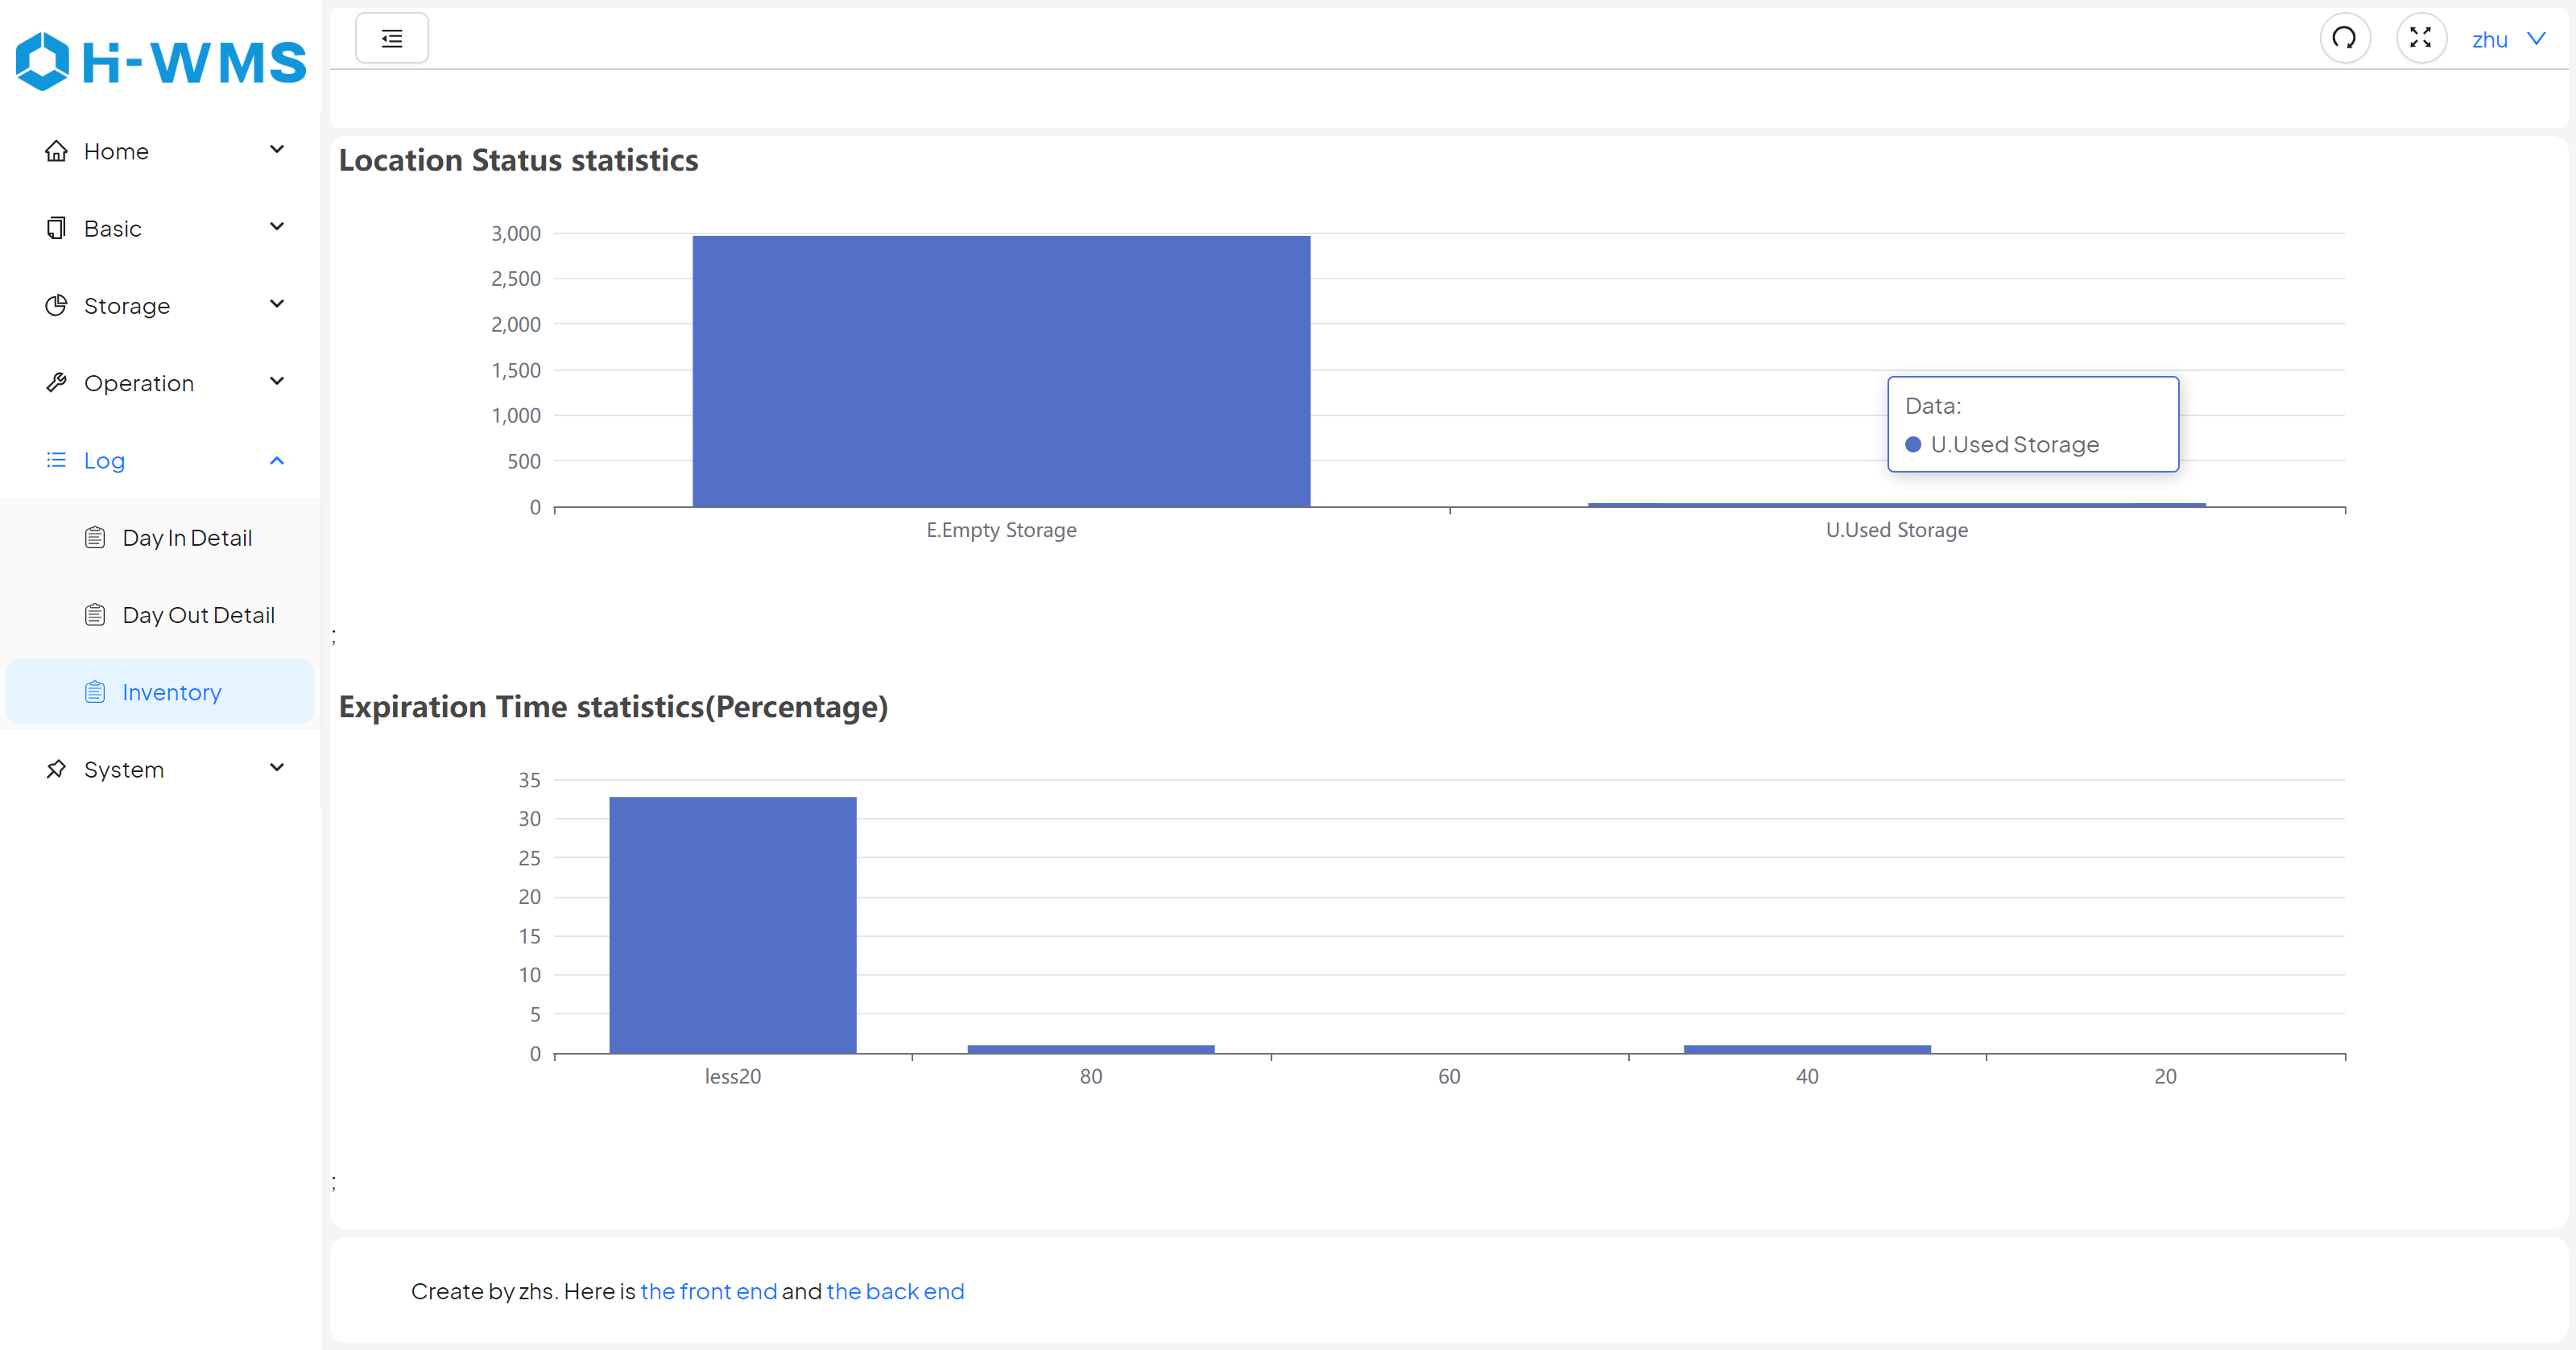Click the Inventory clipboard icon

pyautogui.click(x=95, y=692)
